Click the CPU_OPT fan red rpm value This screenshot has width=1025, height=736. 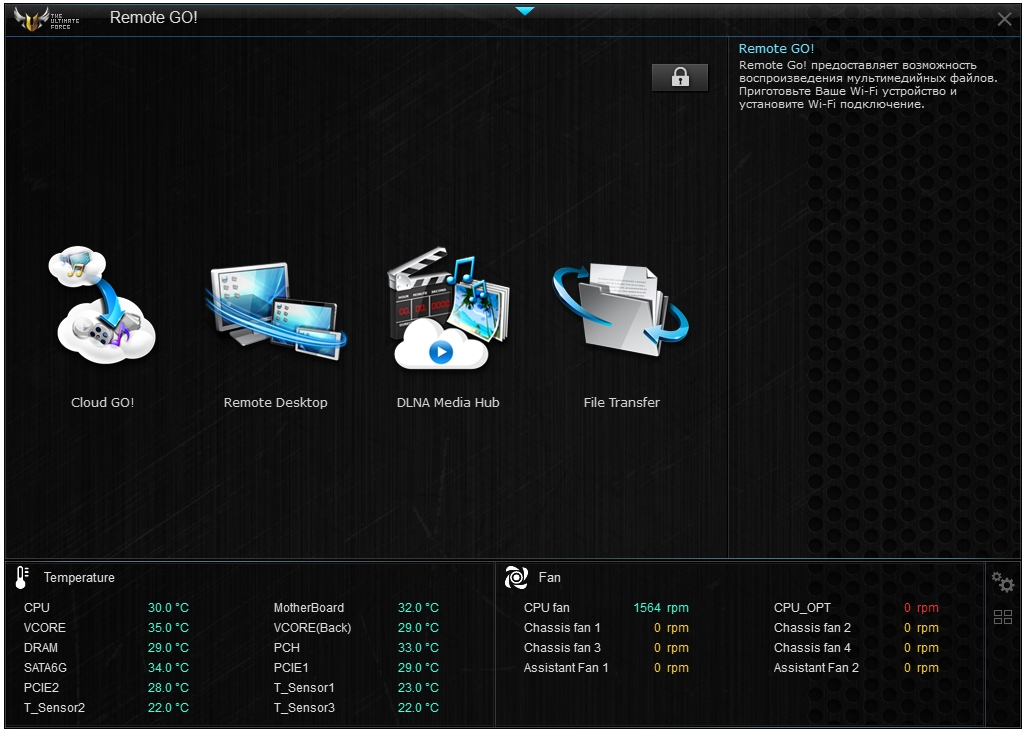pyautogui.click(x=921, y=608)
